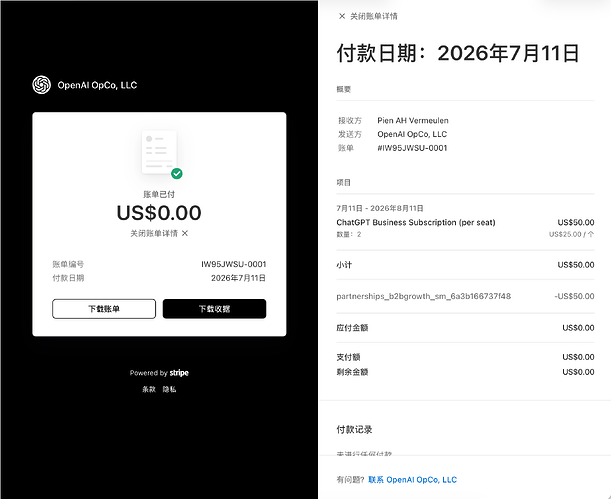Image resolution: width=611 pixels, height=499 pixels.
Task: Click the OpenAI OpCo, LLC header title
Action: coord(97,85)
